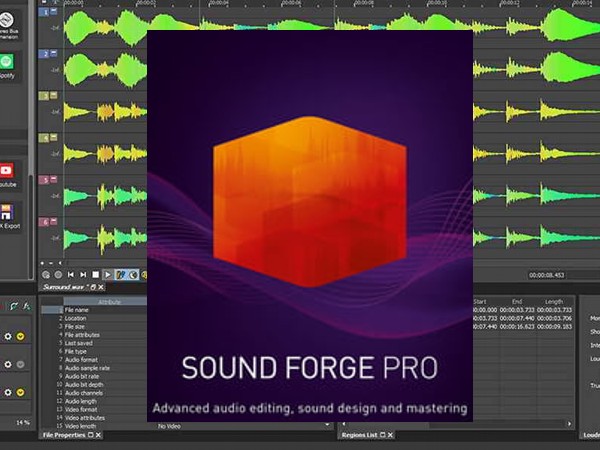Open the third yellow plug-in dropdown arrow
This screenshot has width=600, height=450.
(20, 392)
